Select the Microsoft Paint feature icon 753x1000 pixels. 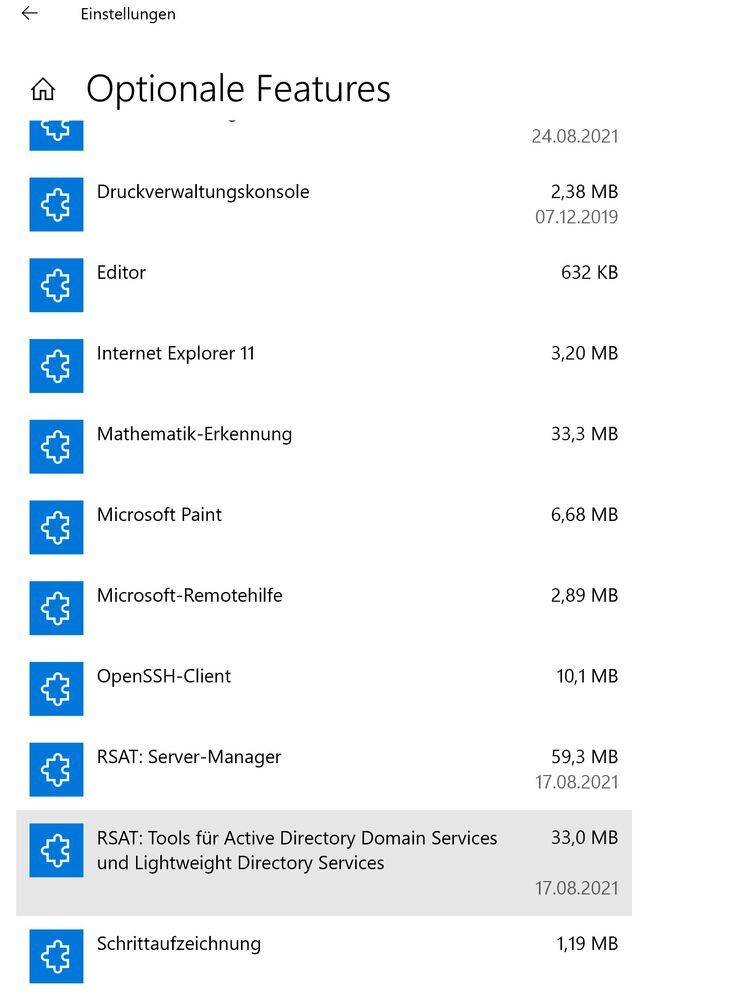point(56,527)
